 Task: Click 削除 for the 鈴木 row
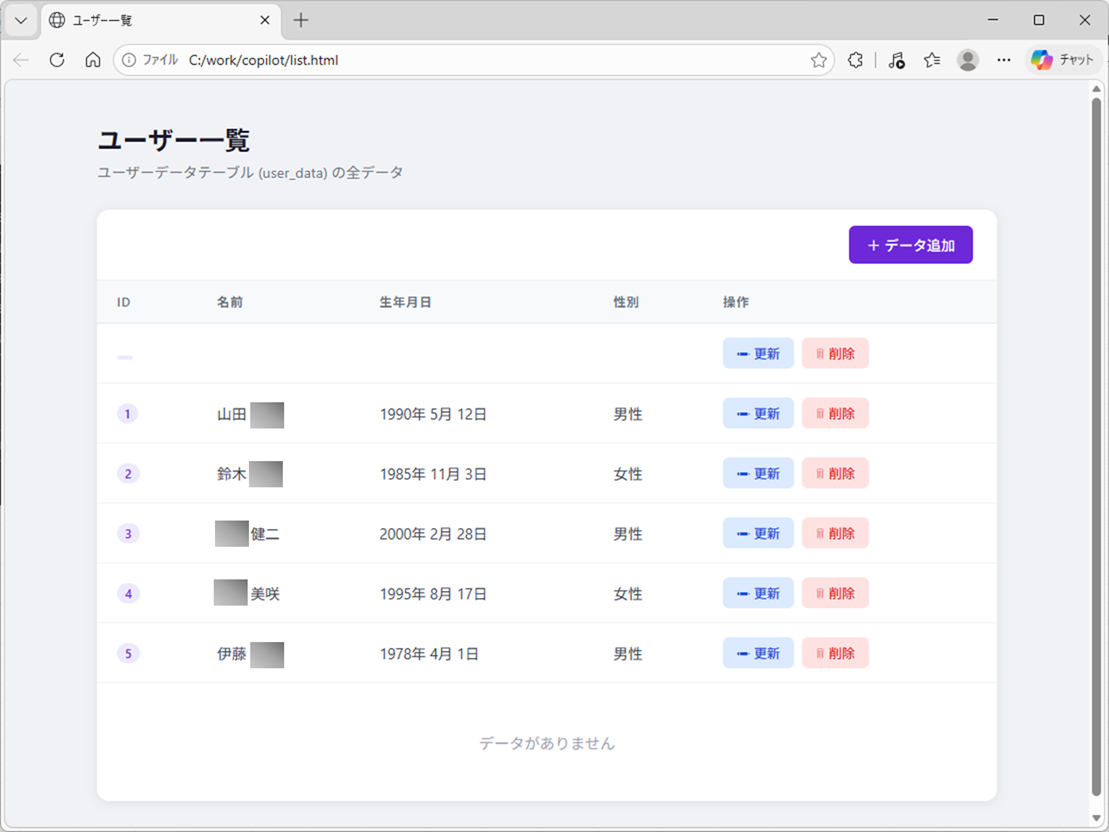[x=835, y=473]
